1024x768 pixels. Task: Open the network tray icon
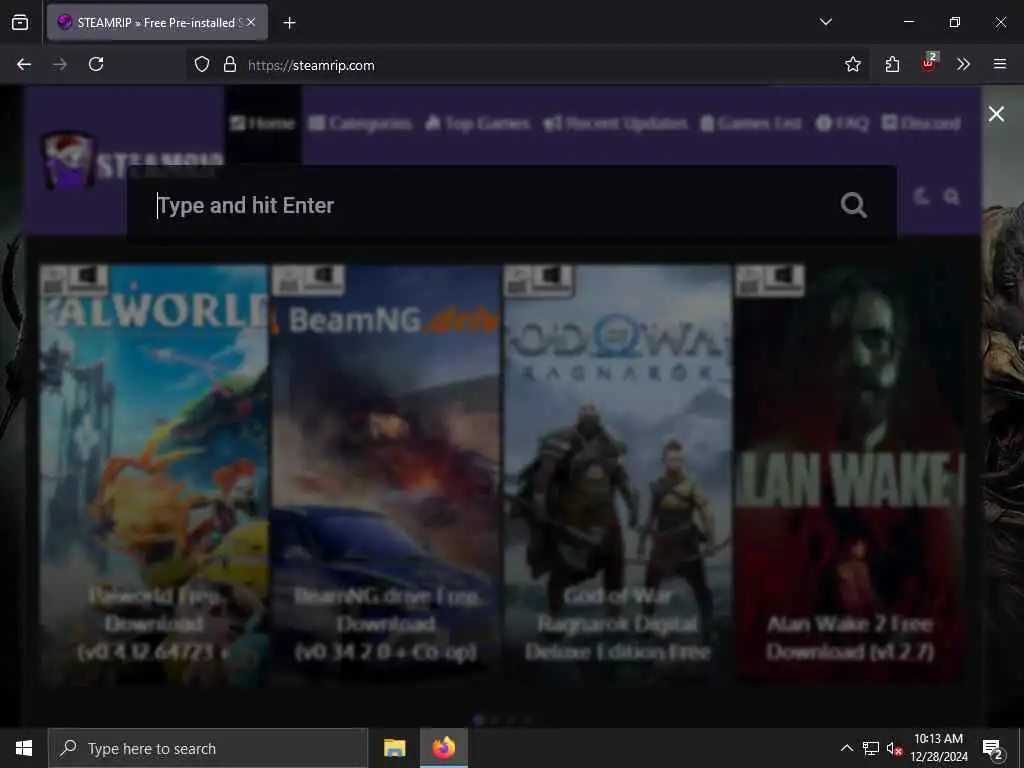871,748
